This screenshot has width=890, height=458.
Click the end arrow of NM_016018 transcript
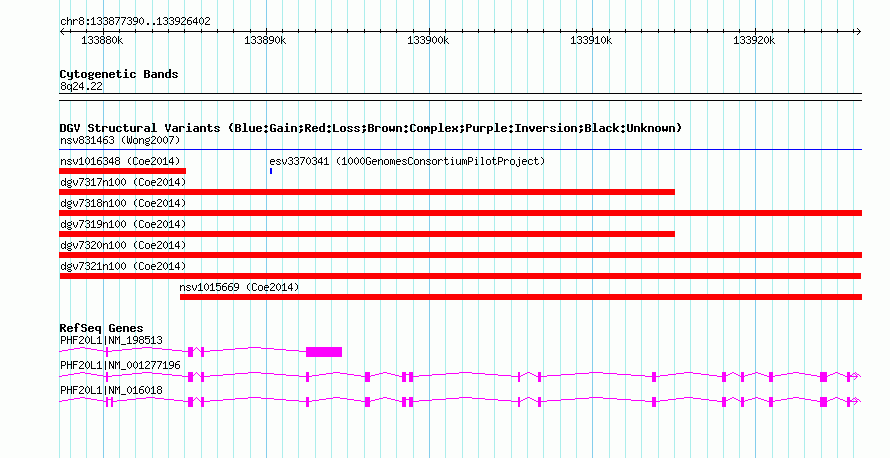tap(857, 401)
